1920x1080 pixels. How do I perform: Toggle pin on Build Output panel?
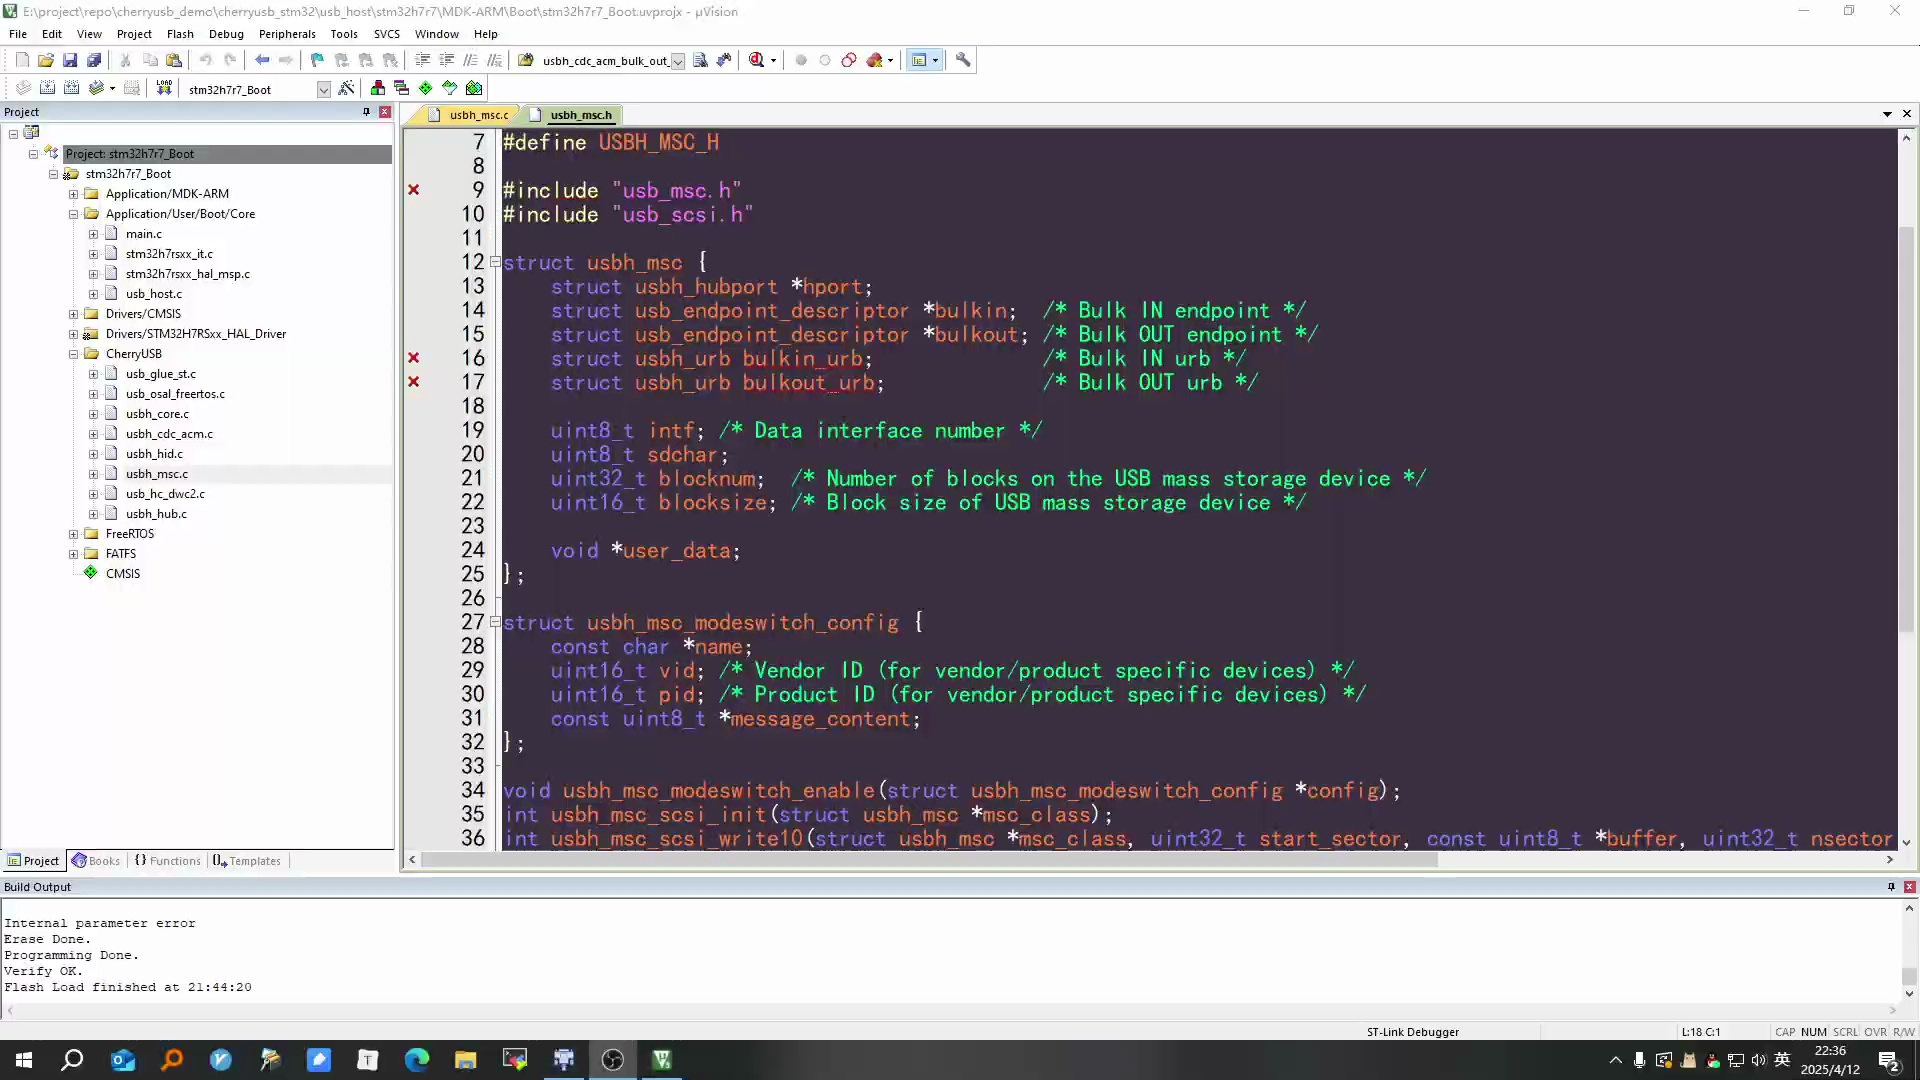[x=1891, y=887]
